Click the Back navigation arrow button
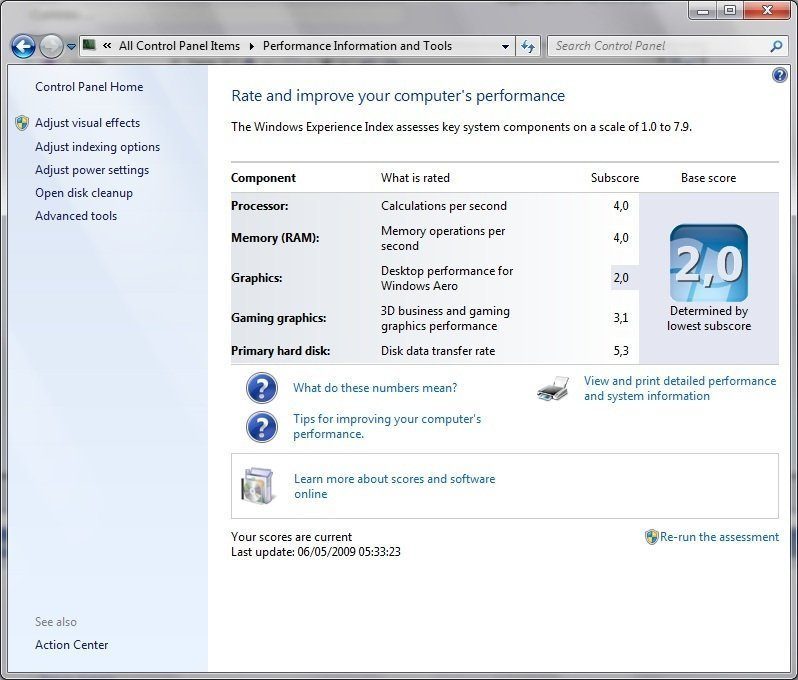The image size is (798, 680). (x=23, y=47)
